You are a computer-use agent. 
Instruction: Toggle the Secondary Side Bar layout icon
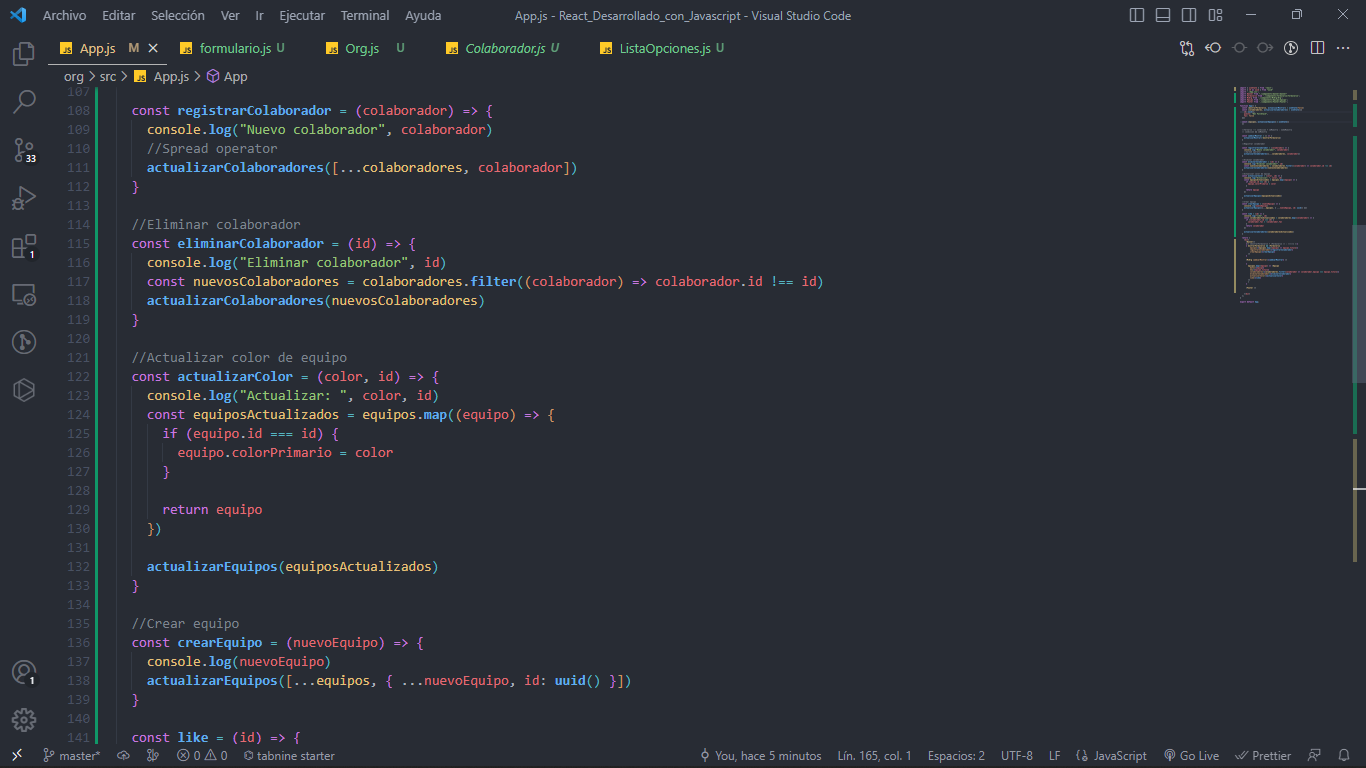click(1189, 15)
